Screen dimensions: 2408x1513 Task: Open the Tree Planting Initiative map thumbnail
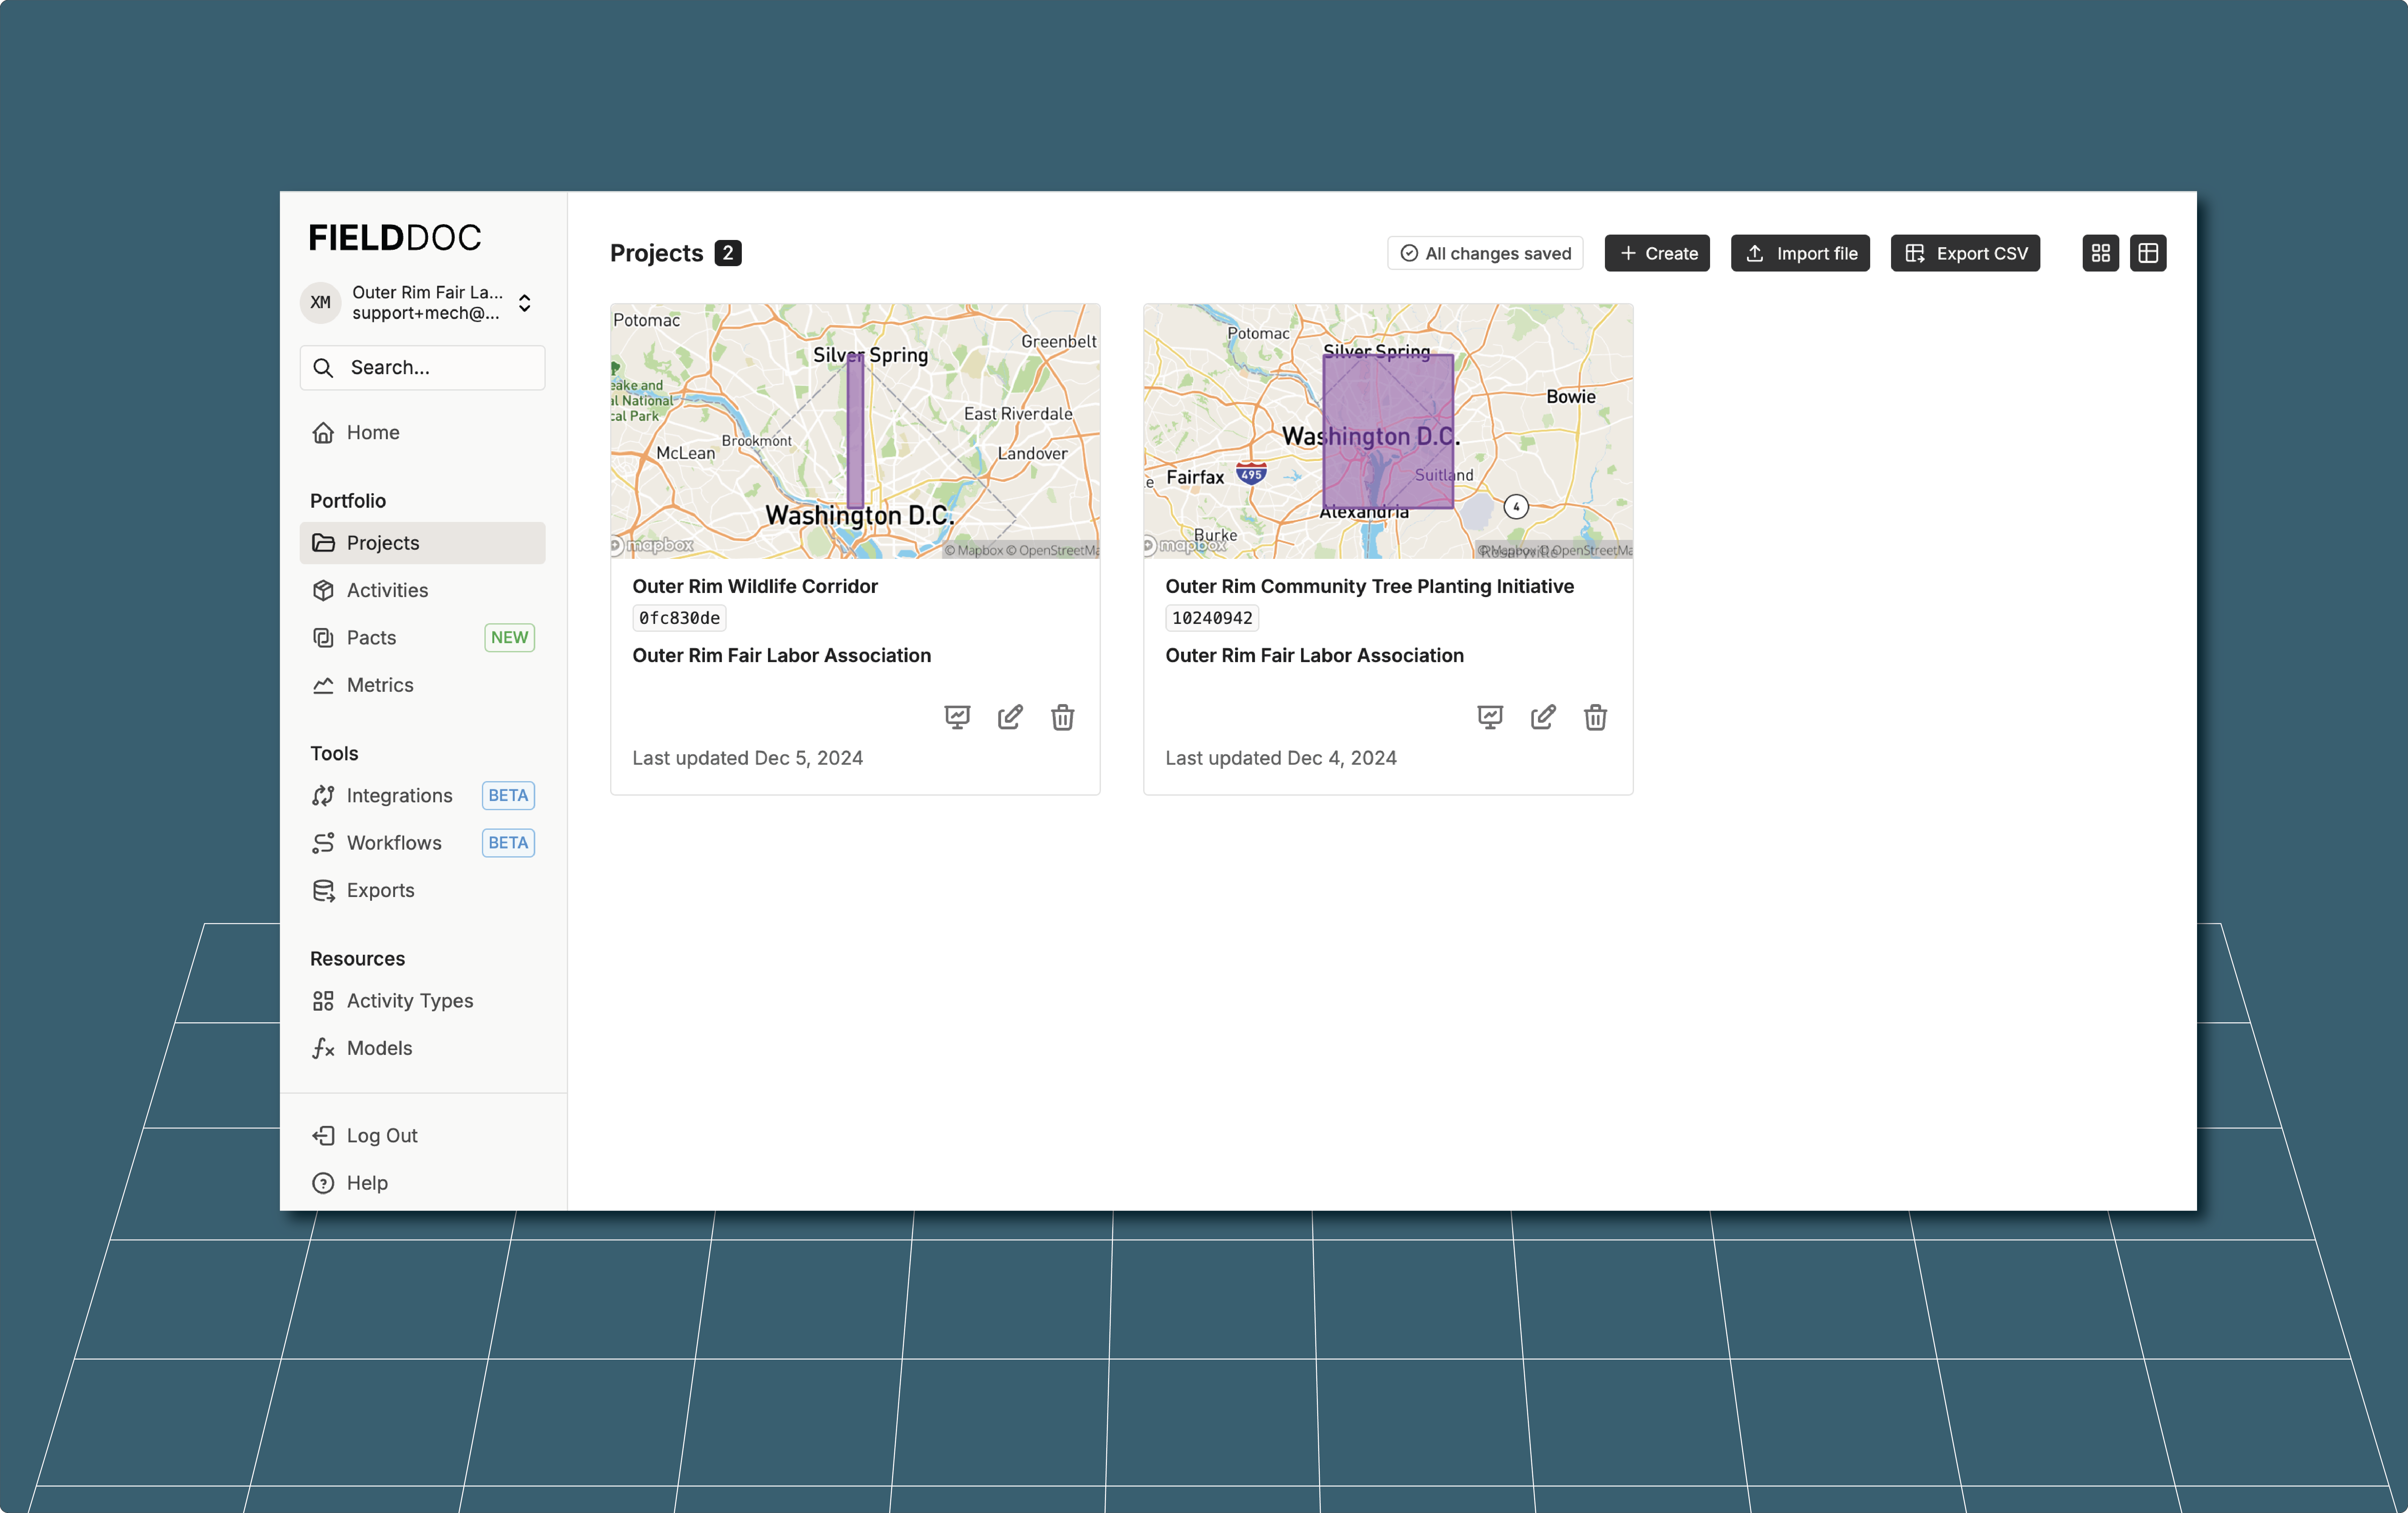pos(1388,431)
